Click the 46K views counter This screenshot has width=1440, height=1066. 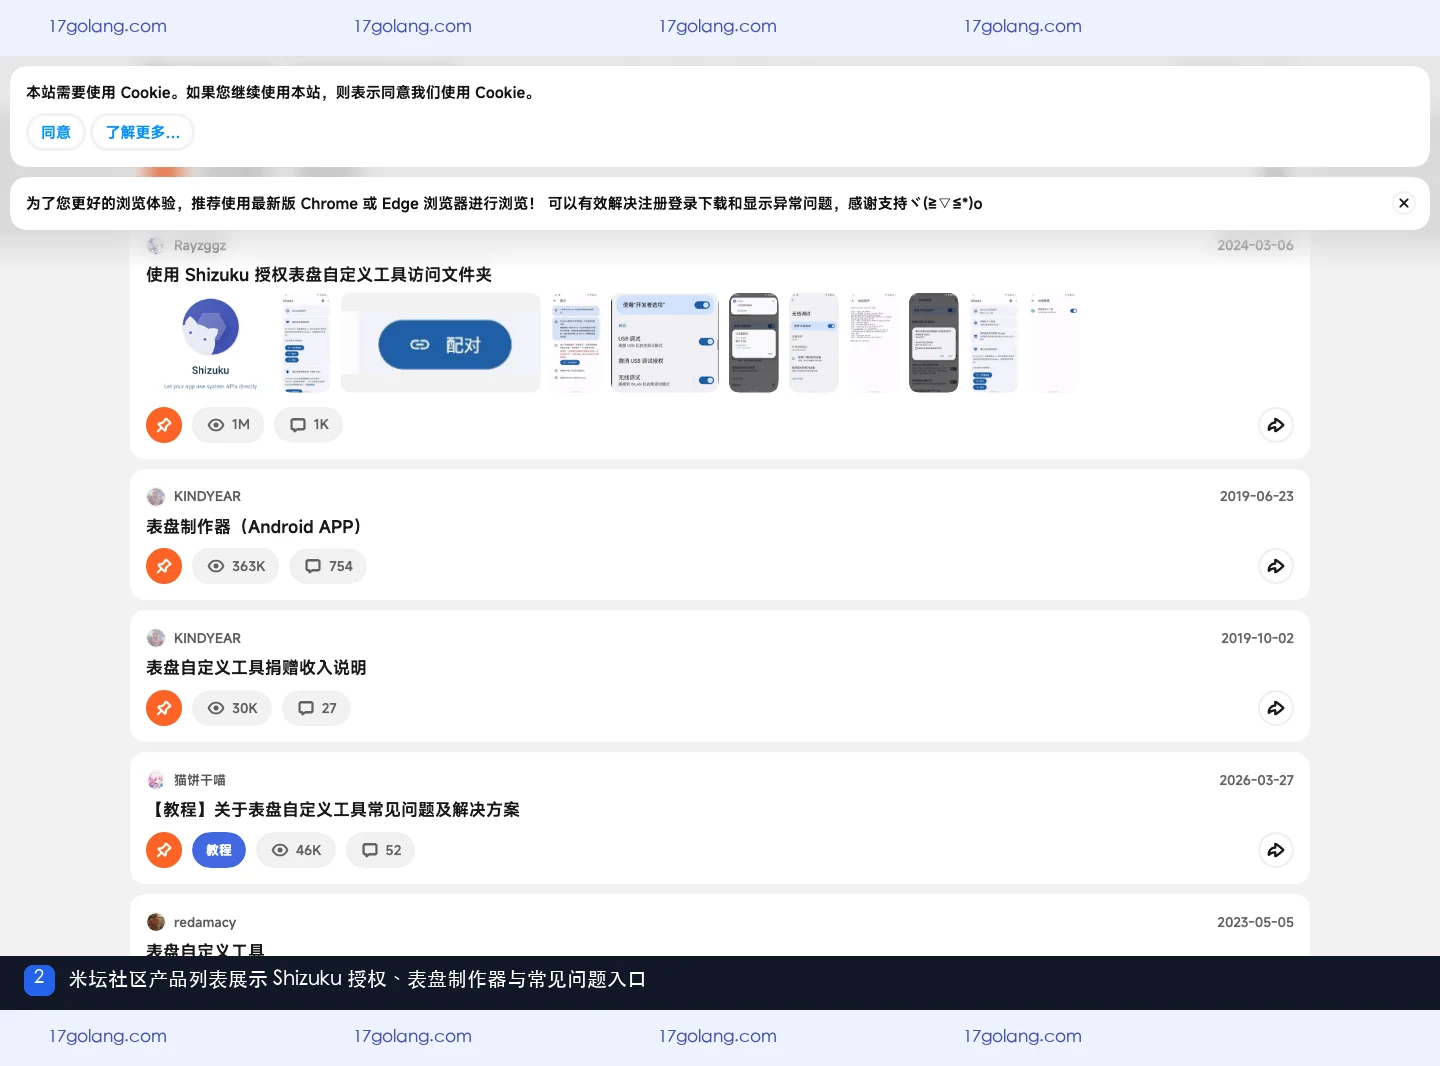pyautogui.click(x=296, y=850)
